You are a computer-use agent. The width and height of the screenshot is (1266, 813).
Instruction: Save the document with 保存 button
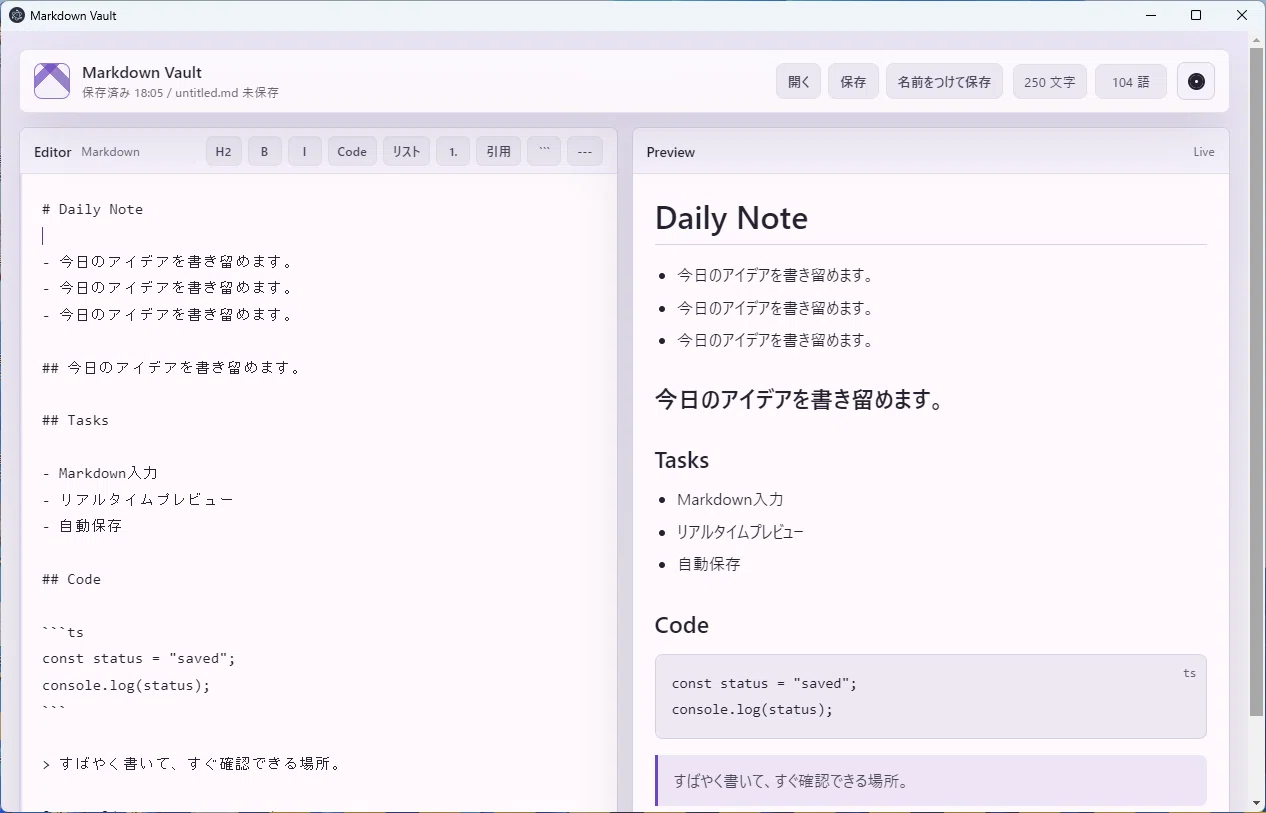click(x=853, y=82)
